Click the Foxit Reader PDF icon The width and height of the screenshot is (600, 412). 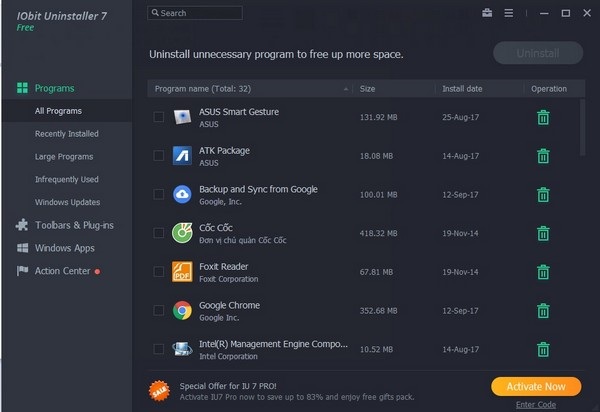click(182, 272)
